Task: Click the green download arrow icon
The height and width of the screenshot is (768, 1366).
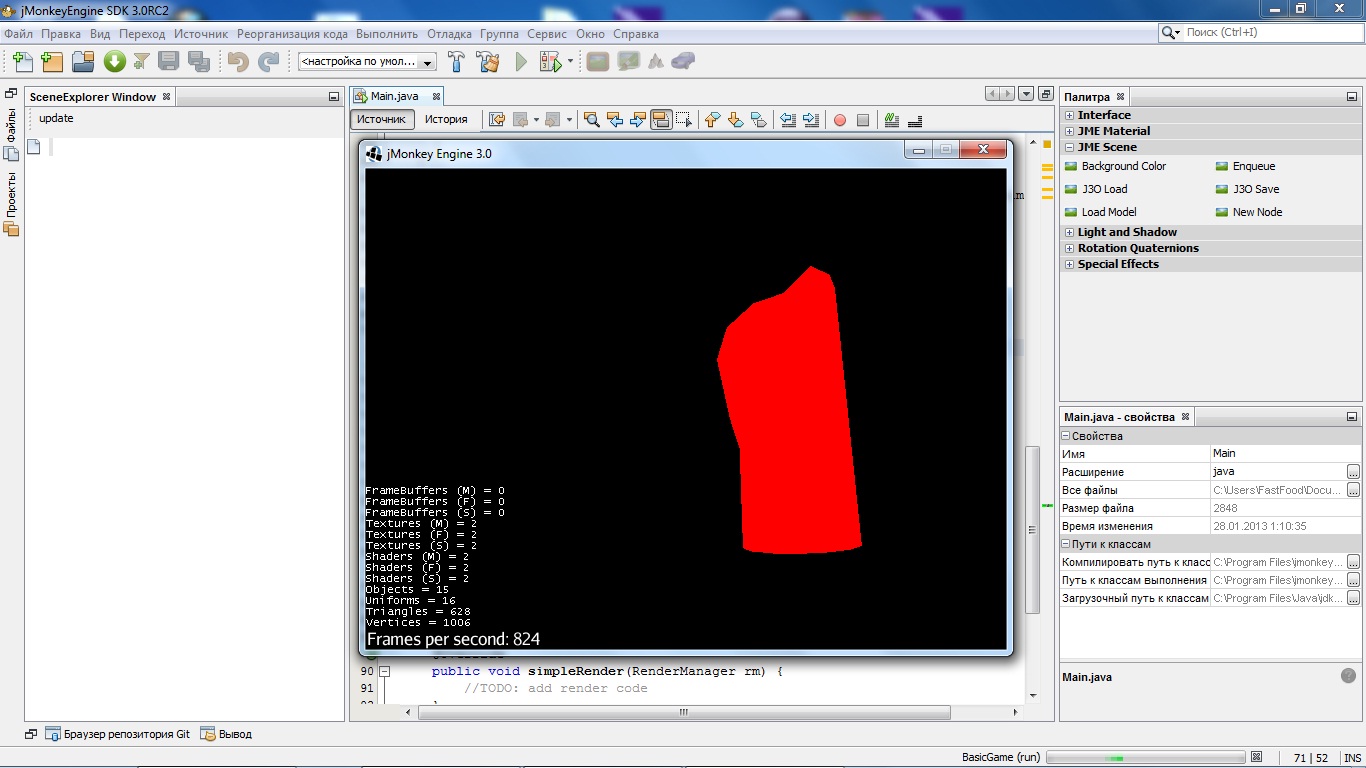Action: click(114, 61)
